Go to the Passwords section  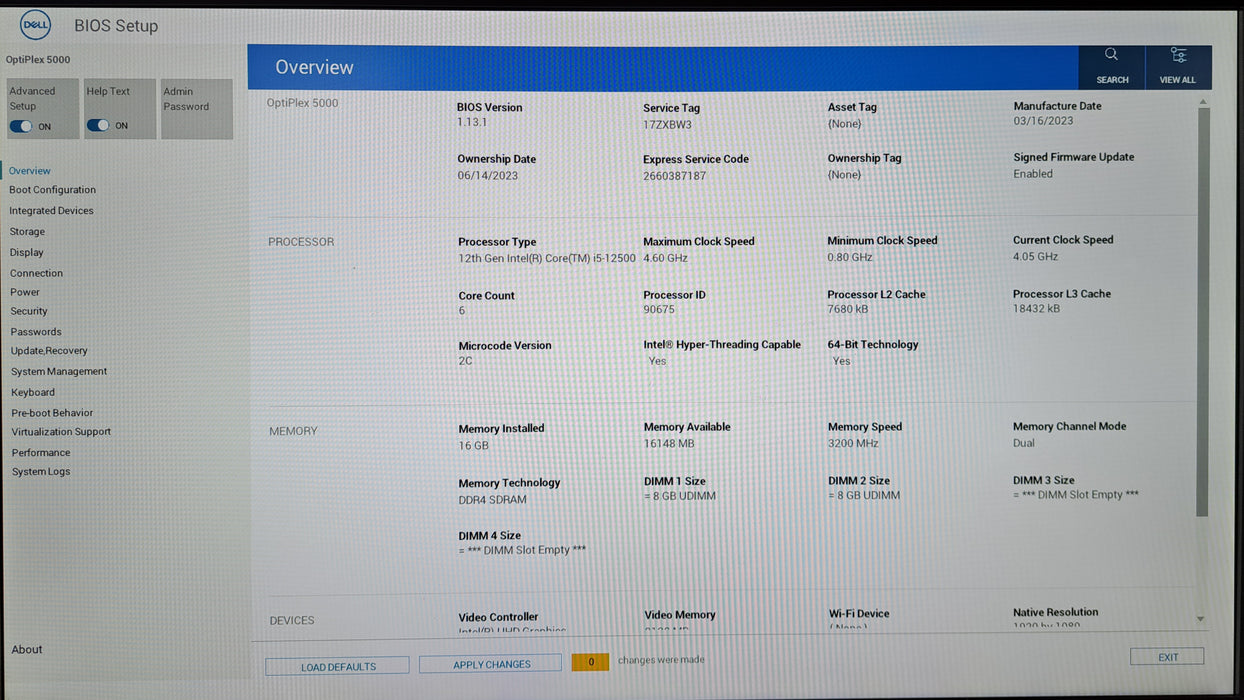pos(36,332)
